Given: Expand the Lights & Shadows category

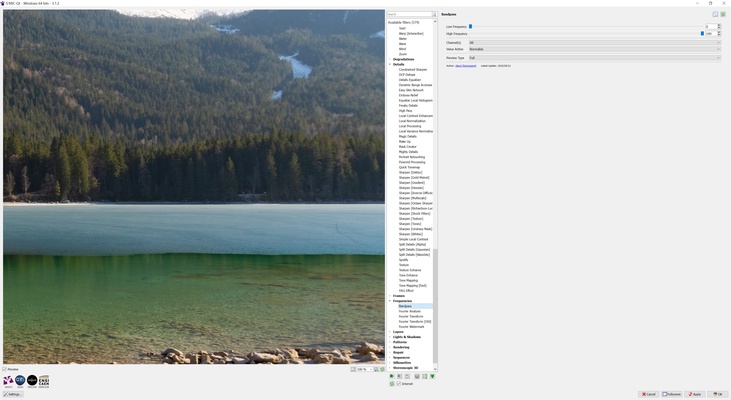Looking at the screenshot, I should click(390, 337).
